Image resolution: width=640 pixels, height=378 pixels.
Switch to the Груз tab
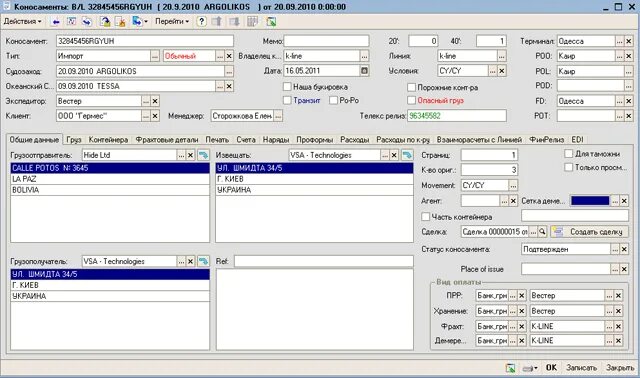point(74,140)
